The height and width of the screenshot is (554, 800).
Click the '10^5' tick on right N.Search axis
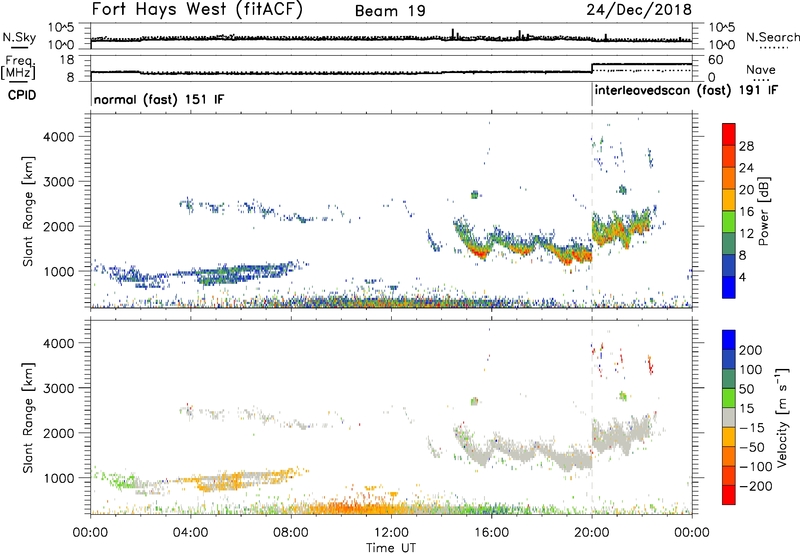[x=722, y=27]
